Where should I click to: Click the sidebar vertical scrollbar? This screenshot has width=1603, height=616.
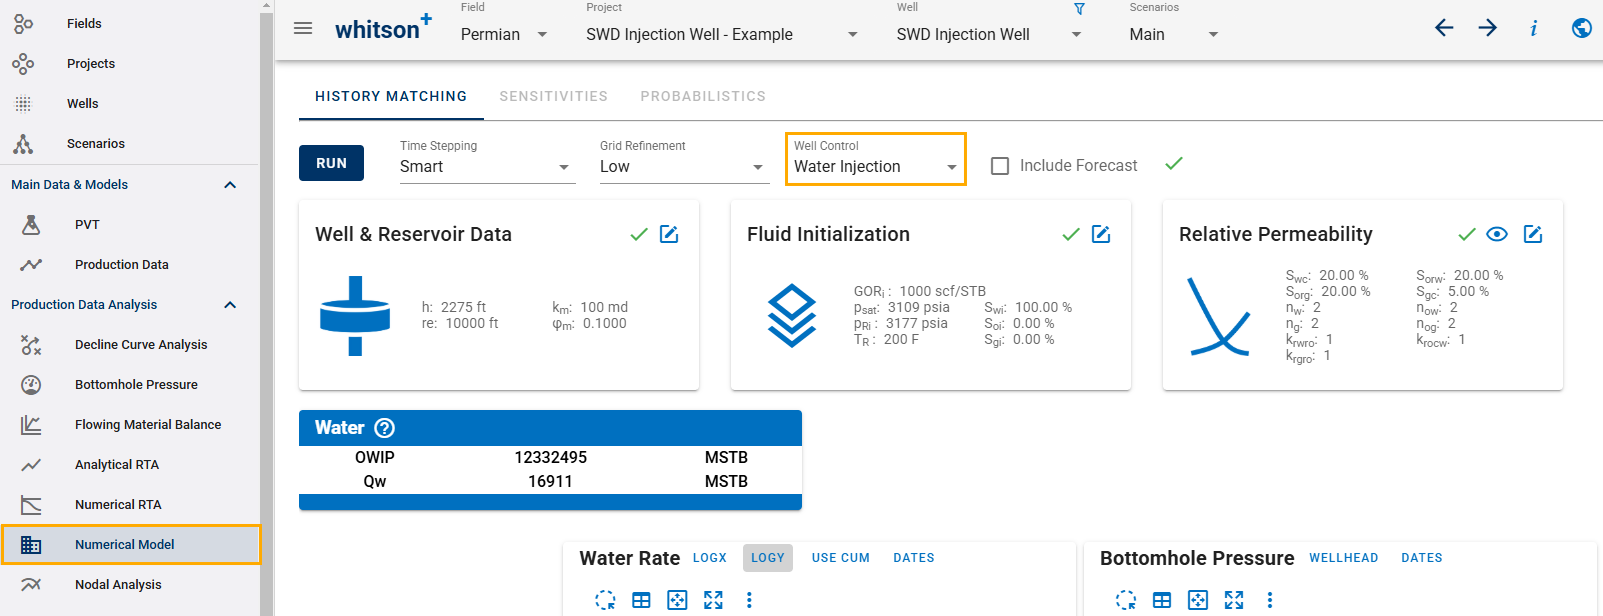266,300
